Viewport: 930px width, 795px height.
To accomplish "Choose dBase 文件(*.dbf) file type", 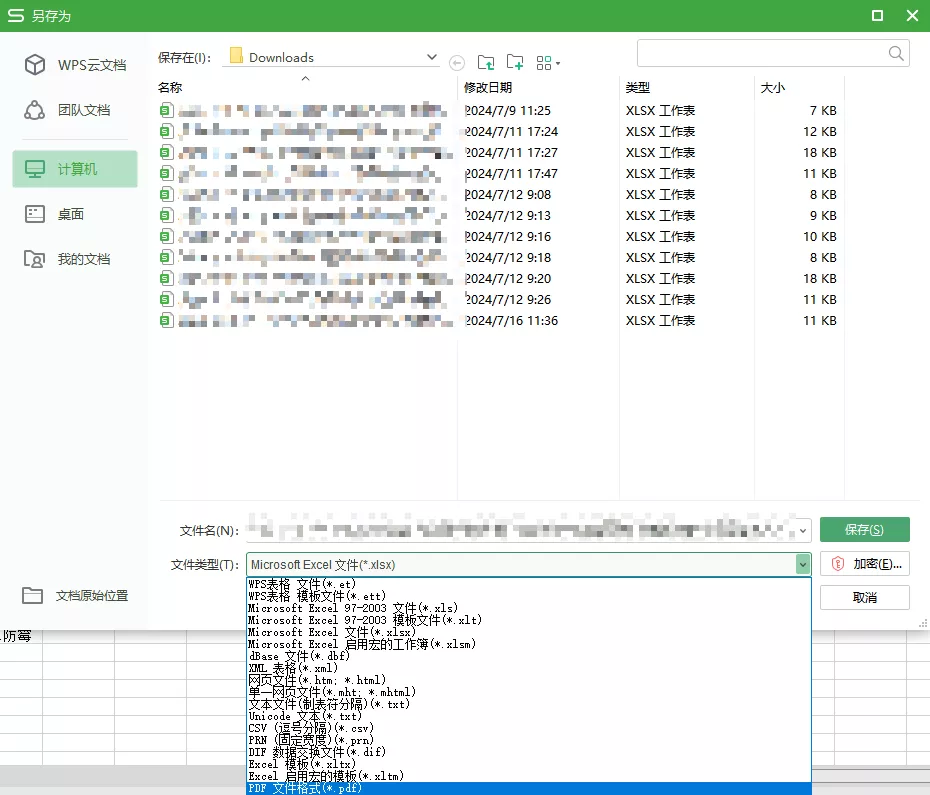I will pos(299,656).
